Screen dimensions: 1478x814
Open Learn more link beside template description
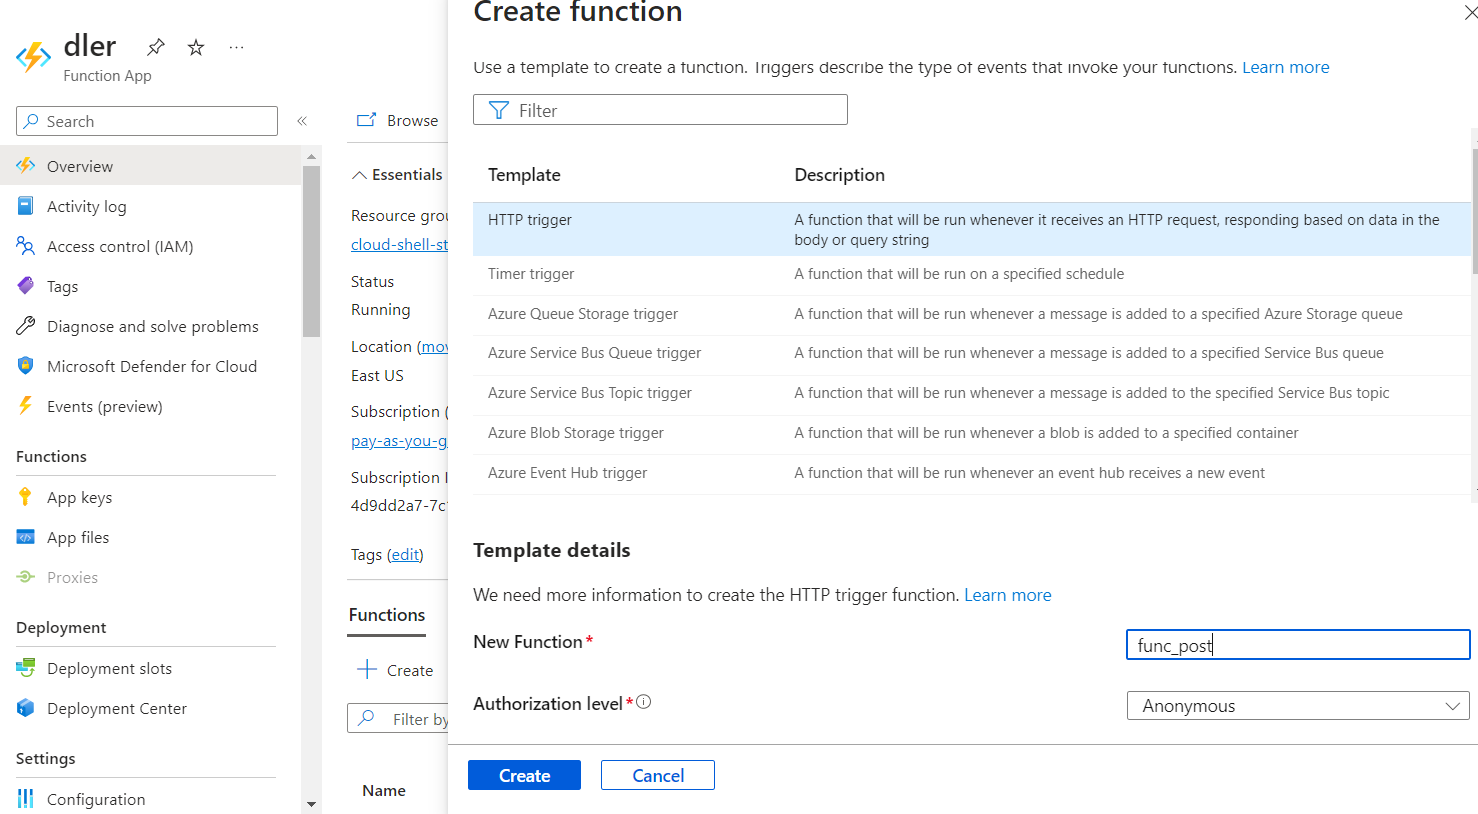1286,67
